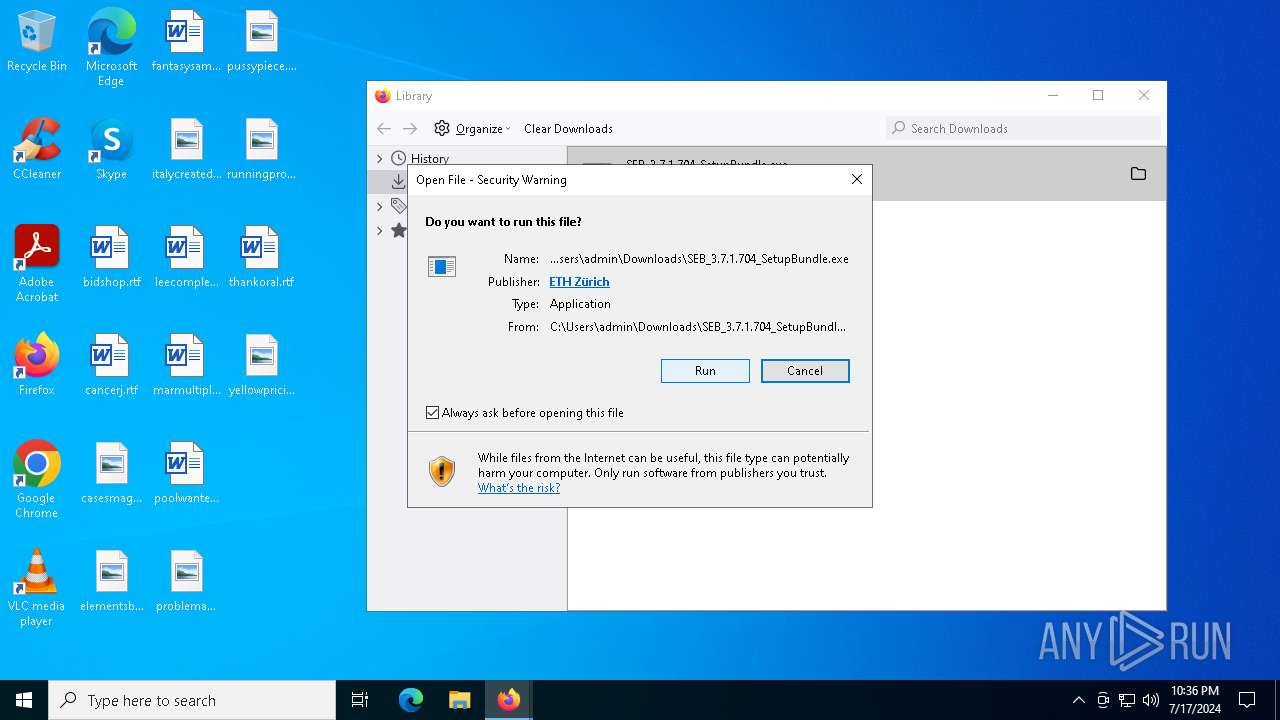Click Clear Downloads in Library
Image resolution: width=1280 pixels, height=720 pixels.
568,129
